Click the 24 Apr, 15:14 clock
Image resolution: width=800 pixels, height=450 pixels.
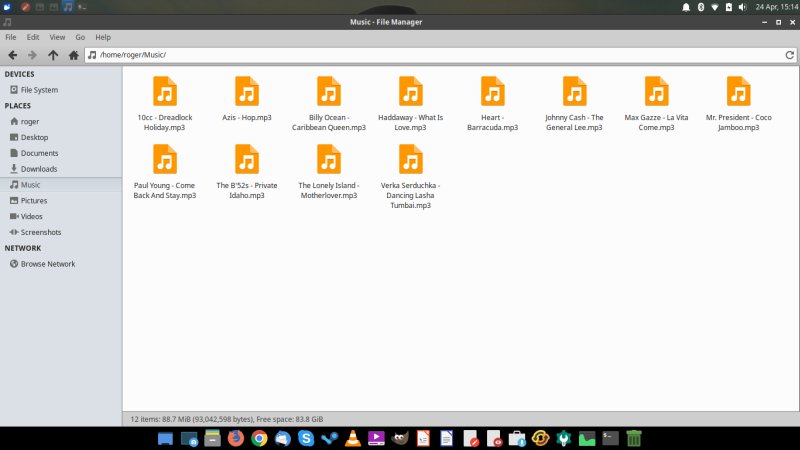777,7
